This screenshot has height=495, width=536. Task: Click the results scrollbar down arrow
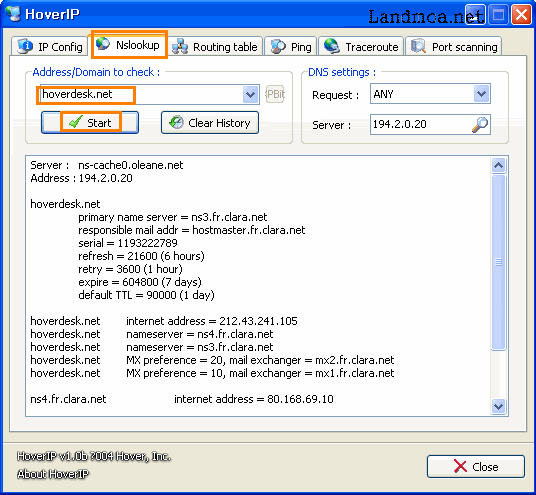pos(498,406)
